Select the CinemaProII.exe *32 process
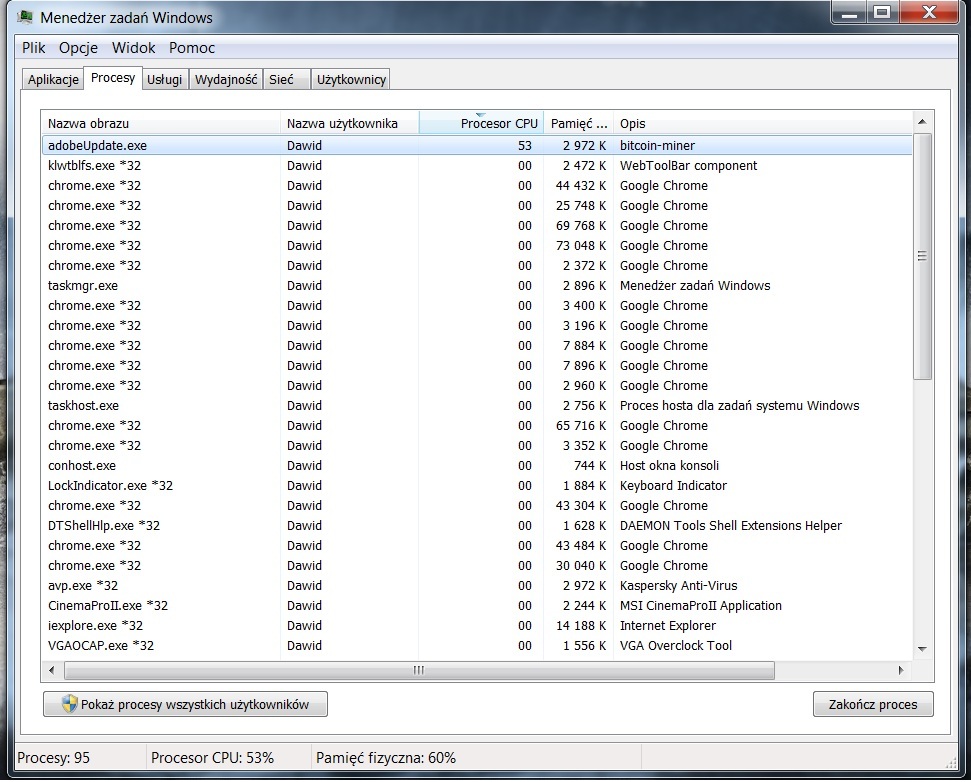This screenshot has width=971, height=782. (x=477, y=606)
